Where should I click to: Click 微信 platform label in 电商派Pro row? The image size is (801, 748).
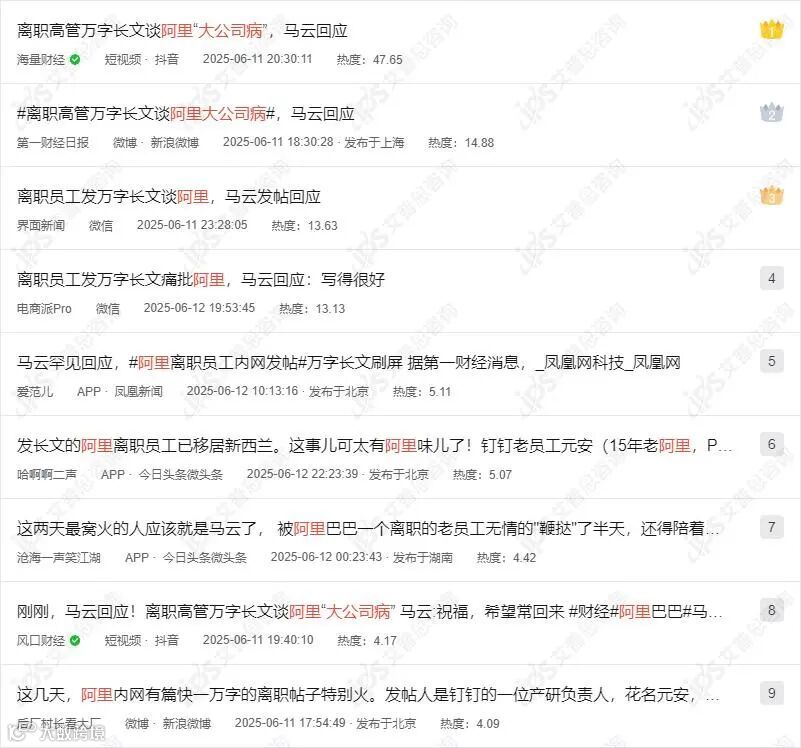pyautogui.click(x=108, y=309)
